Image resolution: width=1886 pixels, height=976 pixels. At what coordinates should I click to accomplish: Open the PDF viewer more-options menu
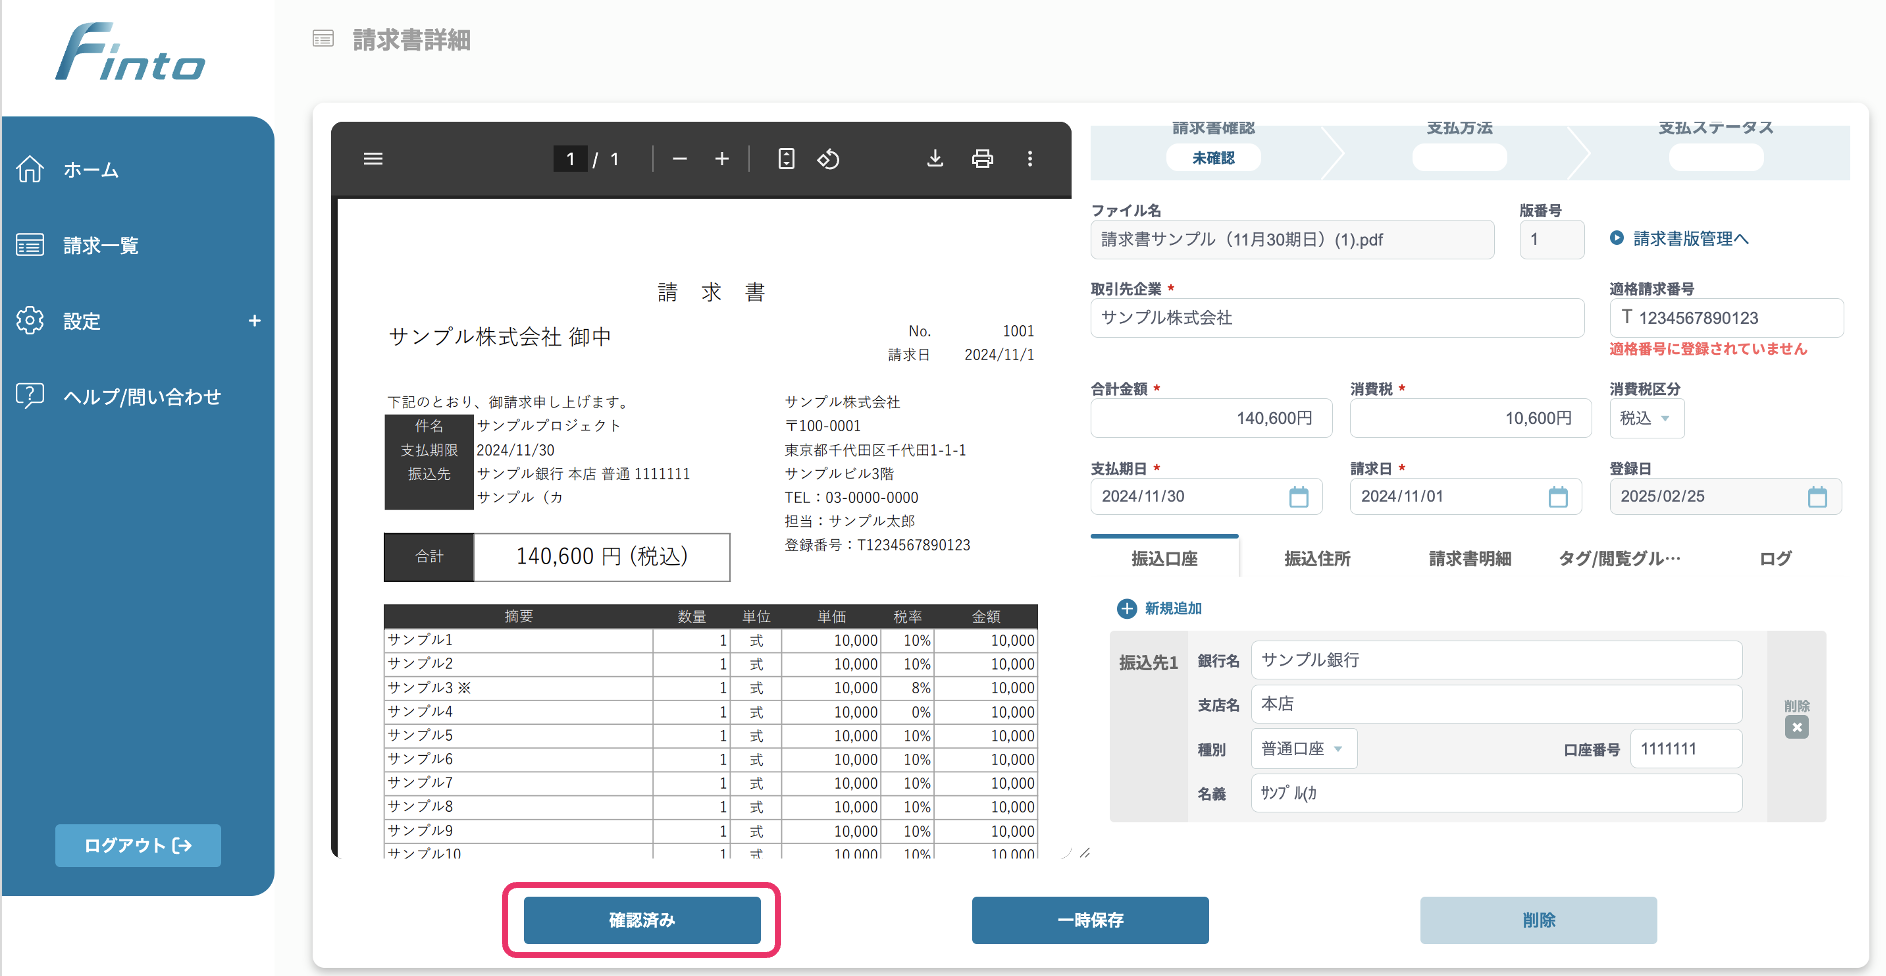1030,159
